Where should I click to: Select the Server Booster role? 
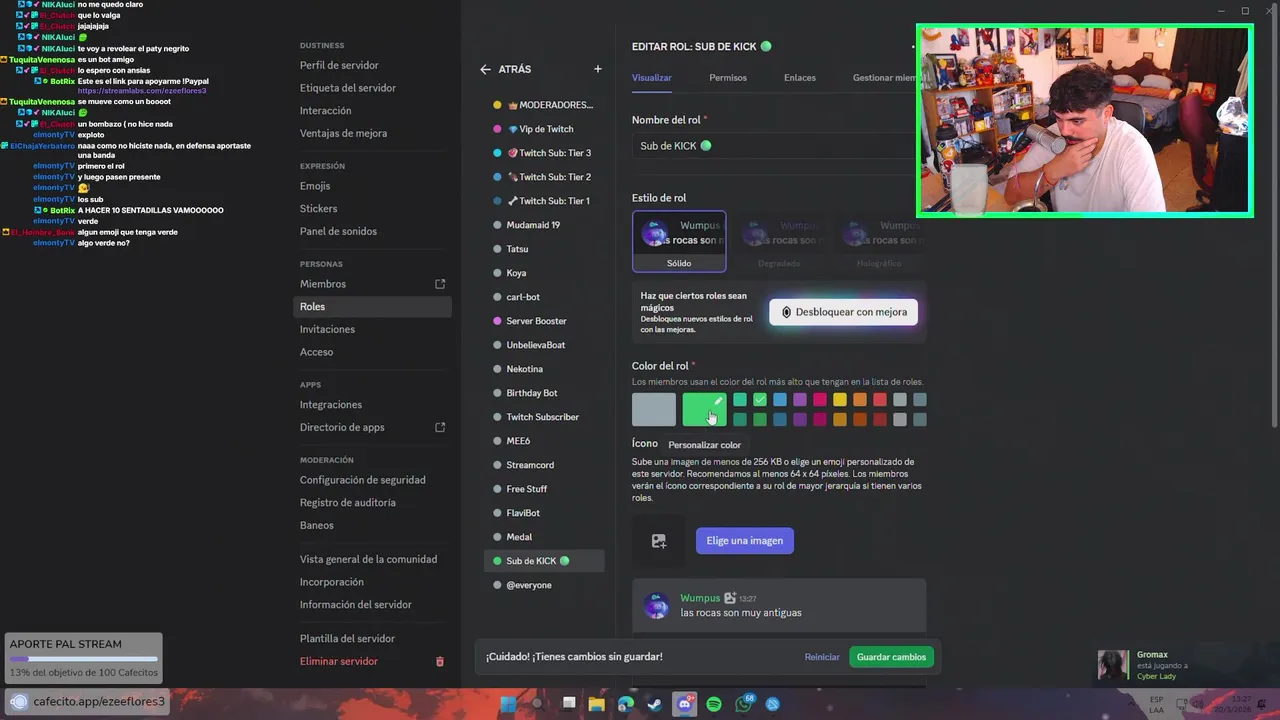coord(544,321)
